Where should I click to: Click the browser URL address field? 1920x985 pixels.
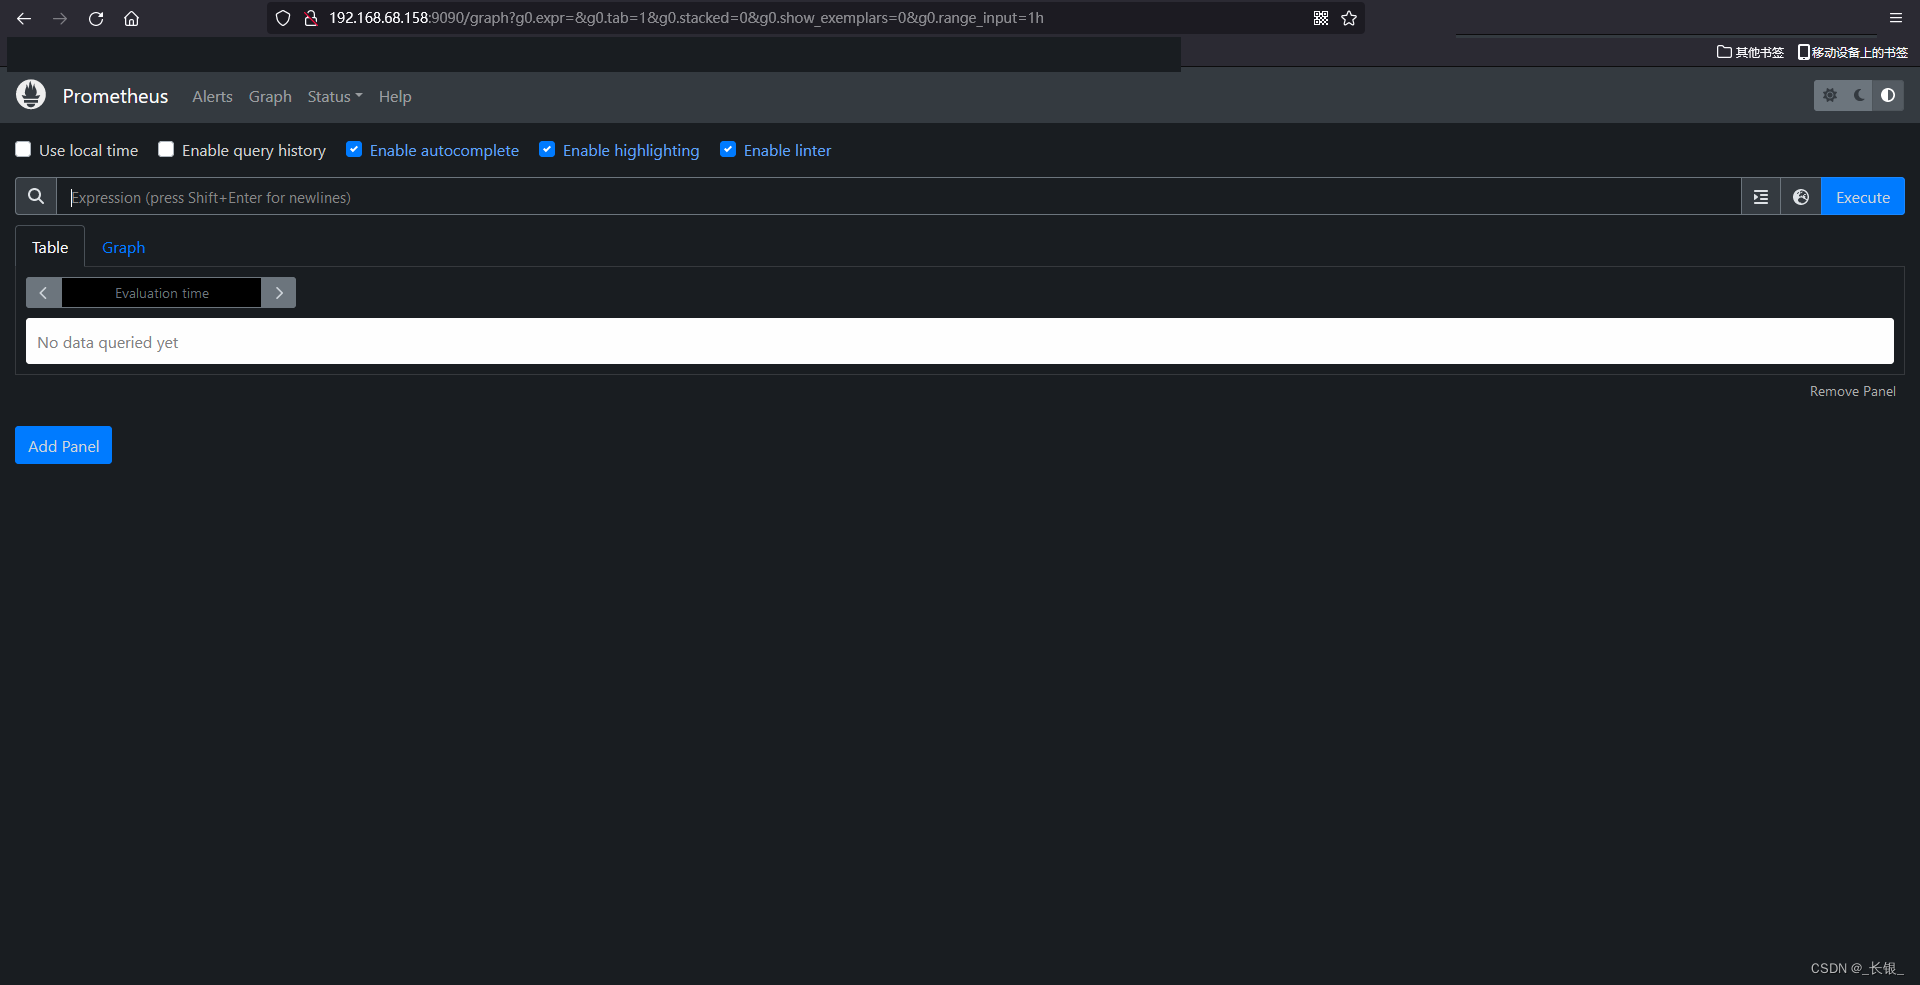pyautogui.click(x=815, y=18)
